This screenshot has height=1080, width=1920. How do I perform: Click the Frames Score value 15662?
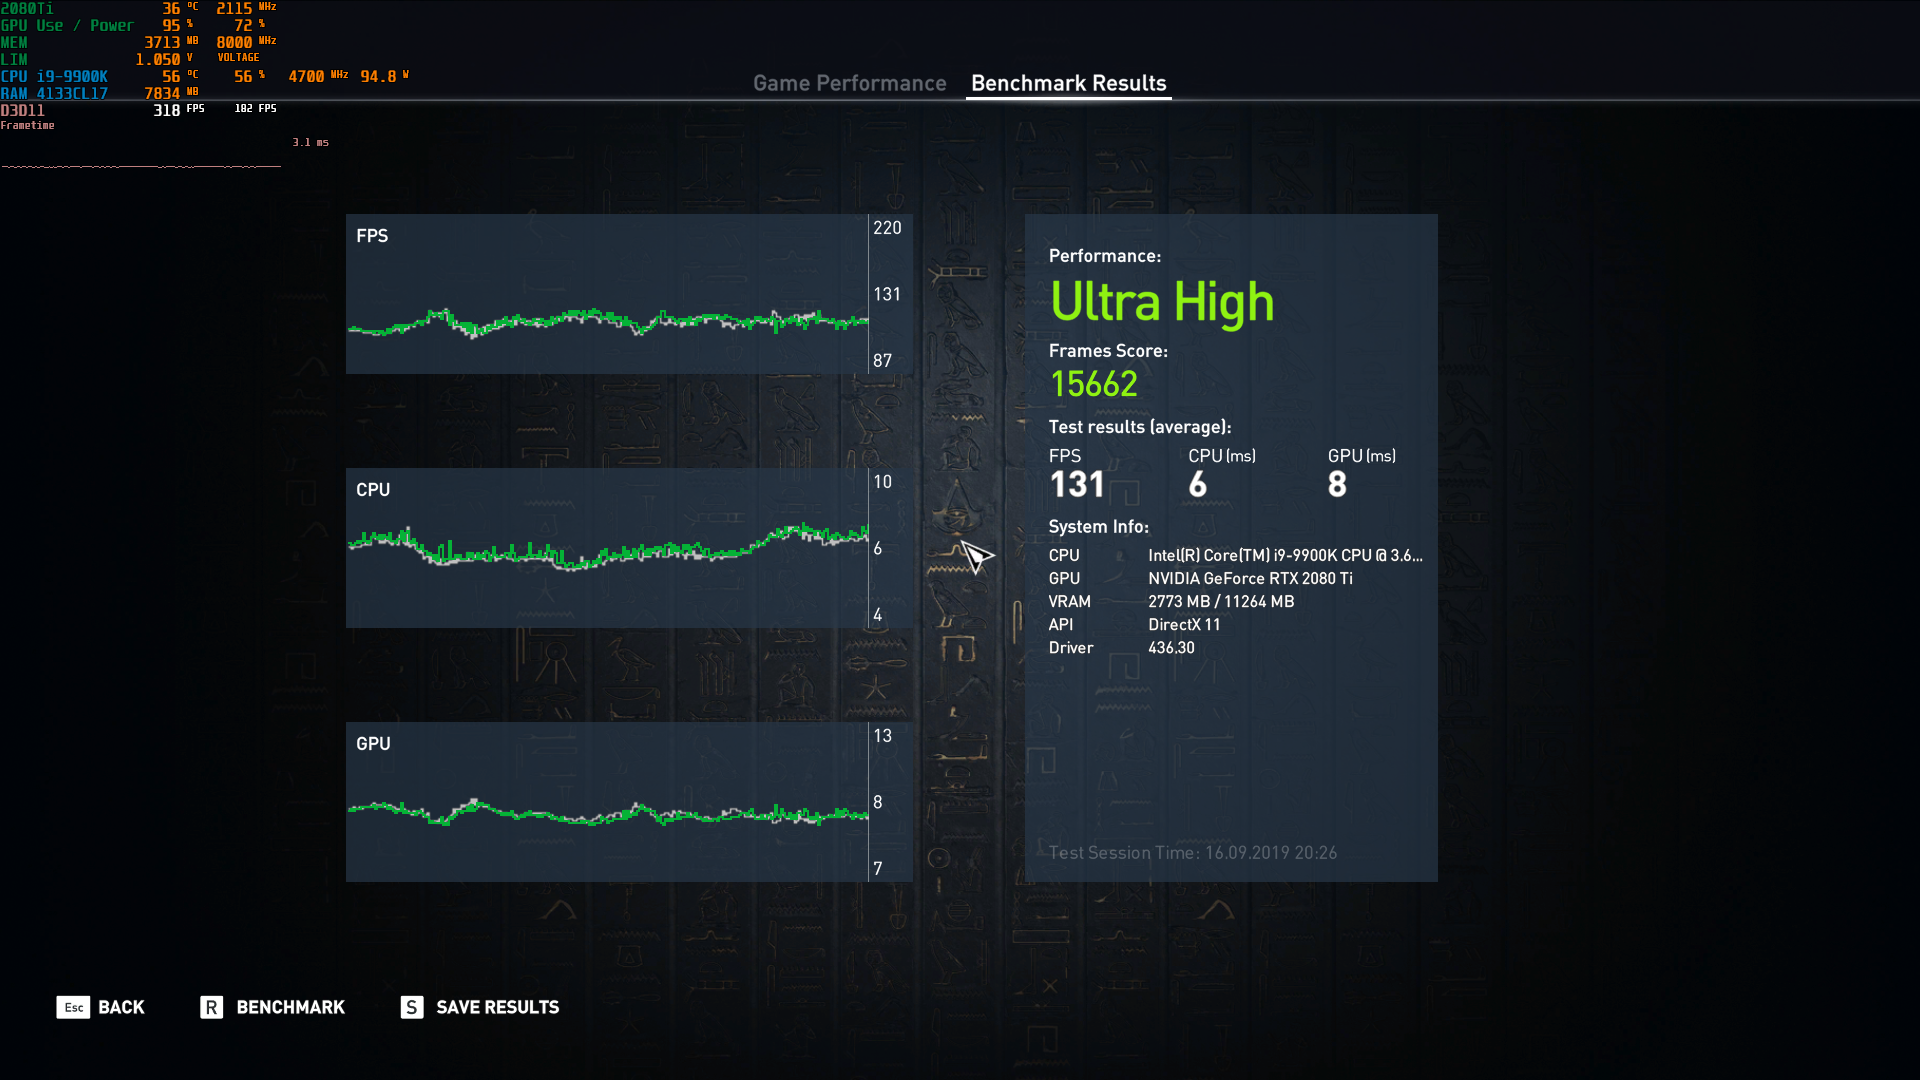click(1093, 383)
